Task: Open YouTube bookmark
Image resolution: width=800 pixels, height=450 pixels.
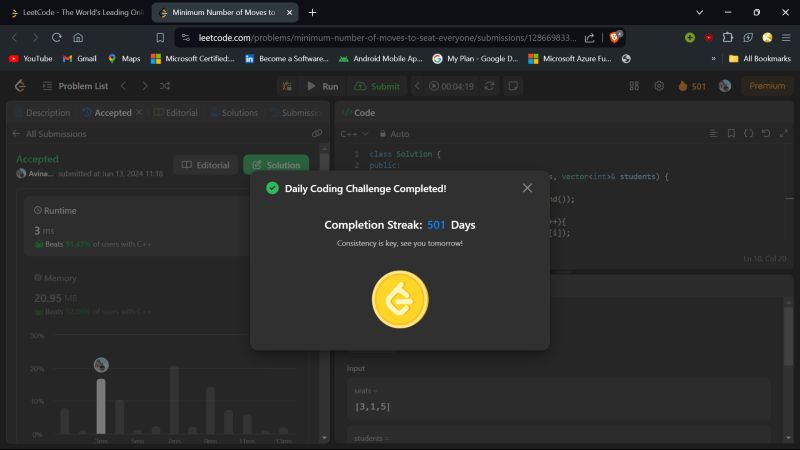Action: coord(31,59)
